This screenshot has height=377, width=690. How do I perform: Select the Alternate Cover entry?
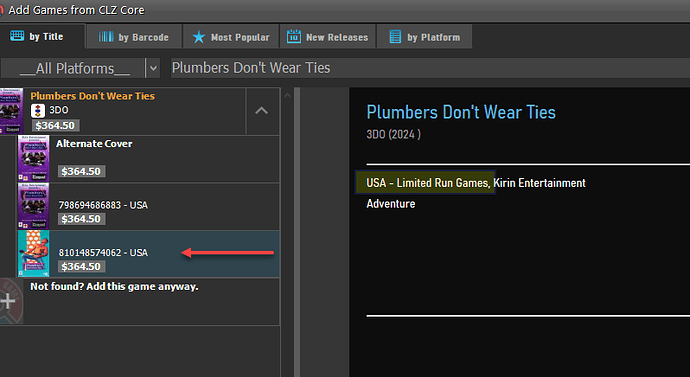148,159
